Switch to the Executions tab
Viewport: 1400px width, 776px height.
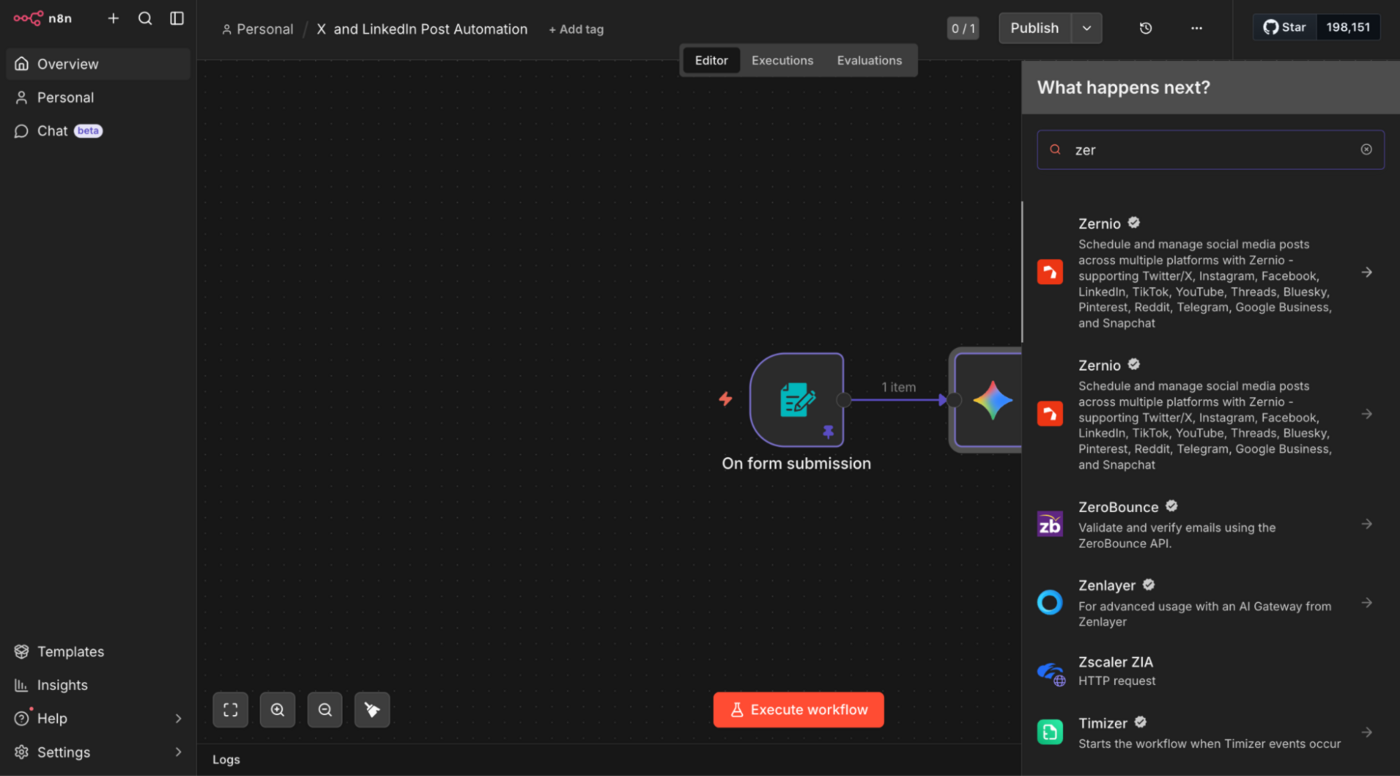[782, 60]
